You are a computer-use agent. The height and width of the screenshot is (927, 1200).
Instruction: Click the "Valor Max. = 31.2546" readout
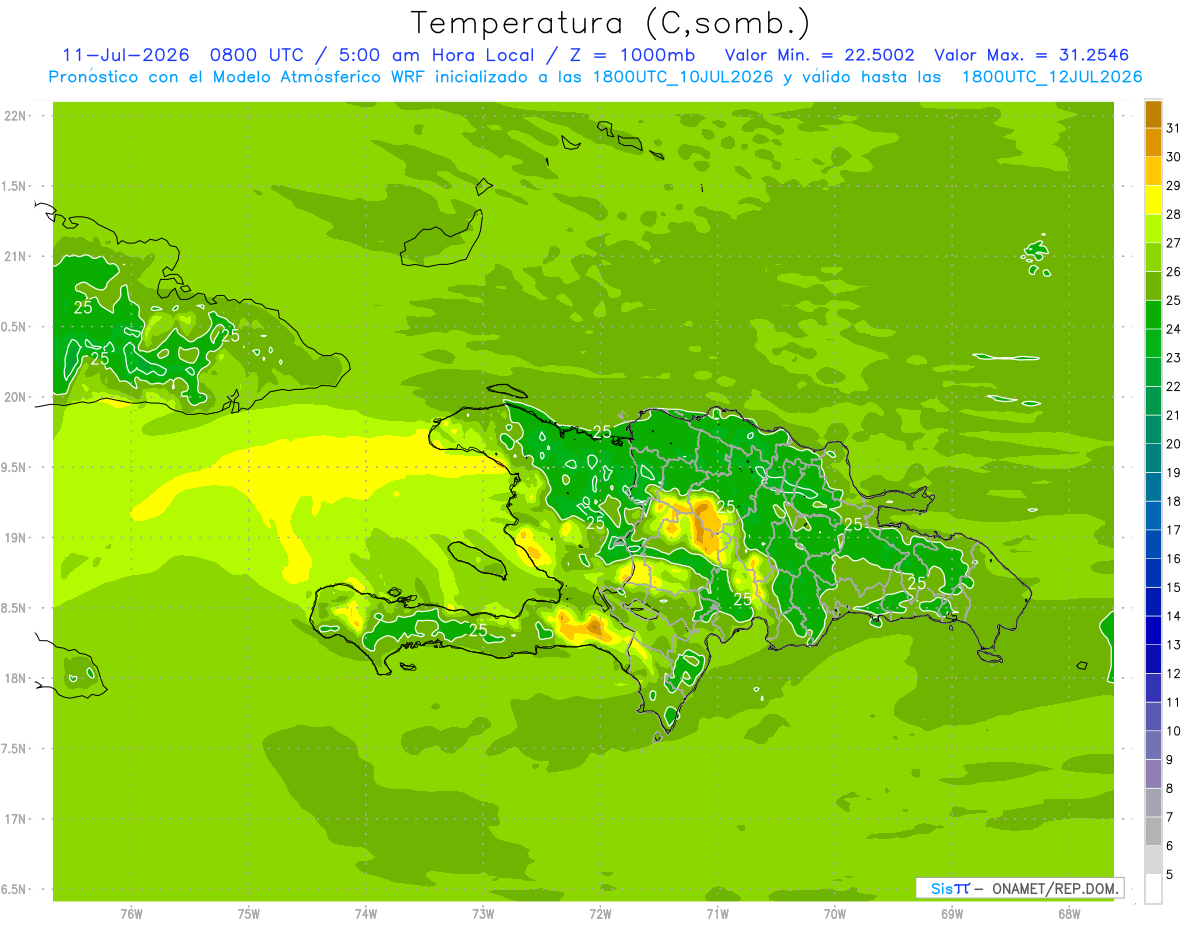click(1032, 55)
